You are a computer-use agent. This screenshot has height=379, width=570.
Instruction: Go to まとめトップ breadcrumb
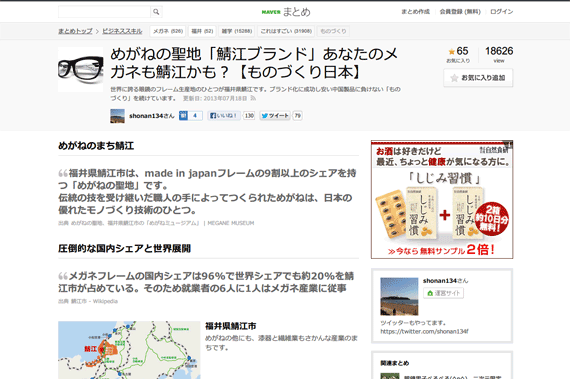pyautogui.click(x=75, y=31)
